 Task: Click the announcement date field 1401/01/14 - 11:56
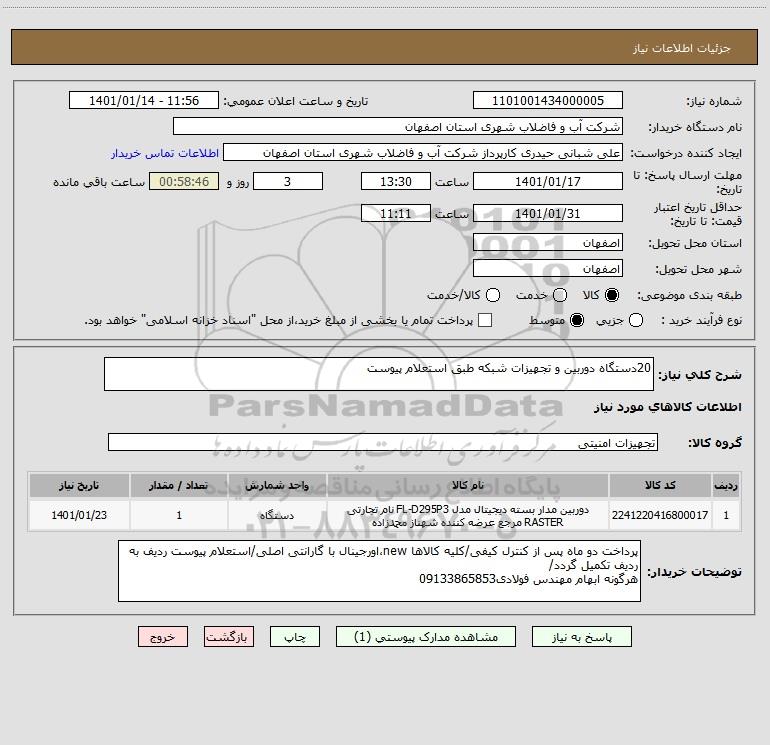[x=144, y=101]
